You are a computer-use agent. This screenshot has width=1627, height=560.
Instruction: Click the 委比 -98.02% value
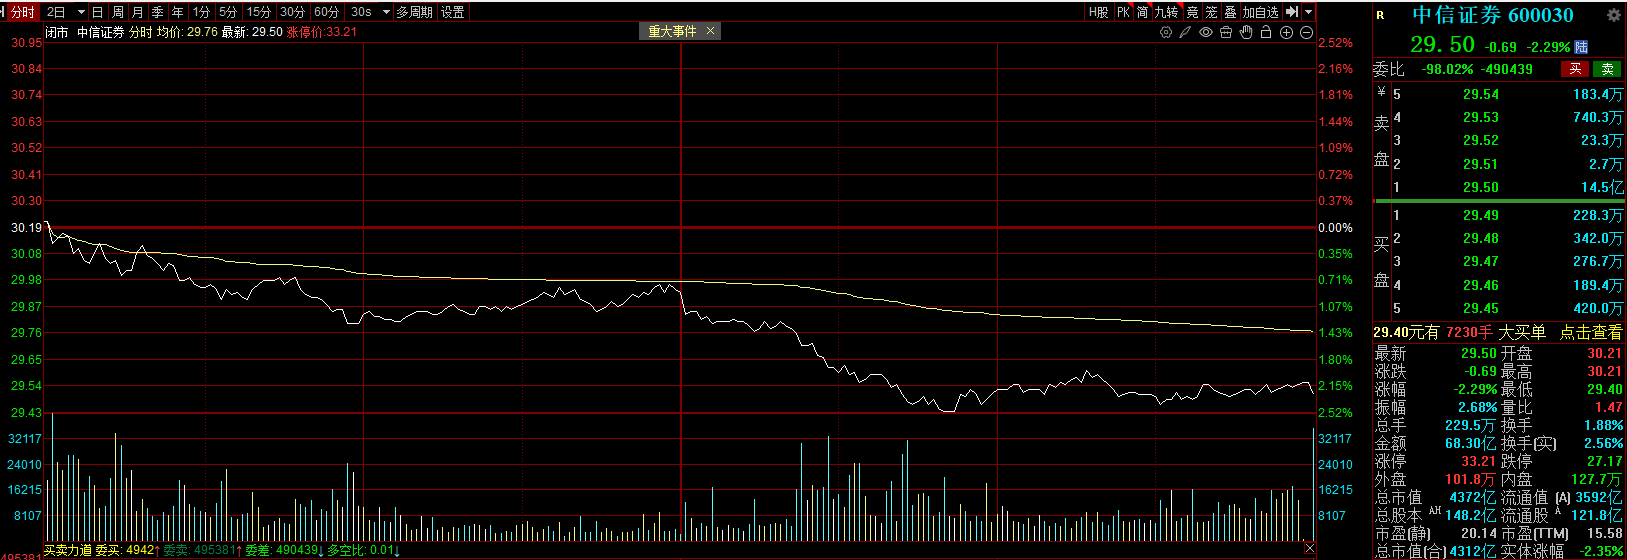coord(1447,69)
